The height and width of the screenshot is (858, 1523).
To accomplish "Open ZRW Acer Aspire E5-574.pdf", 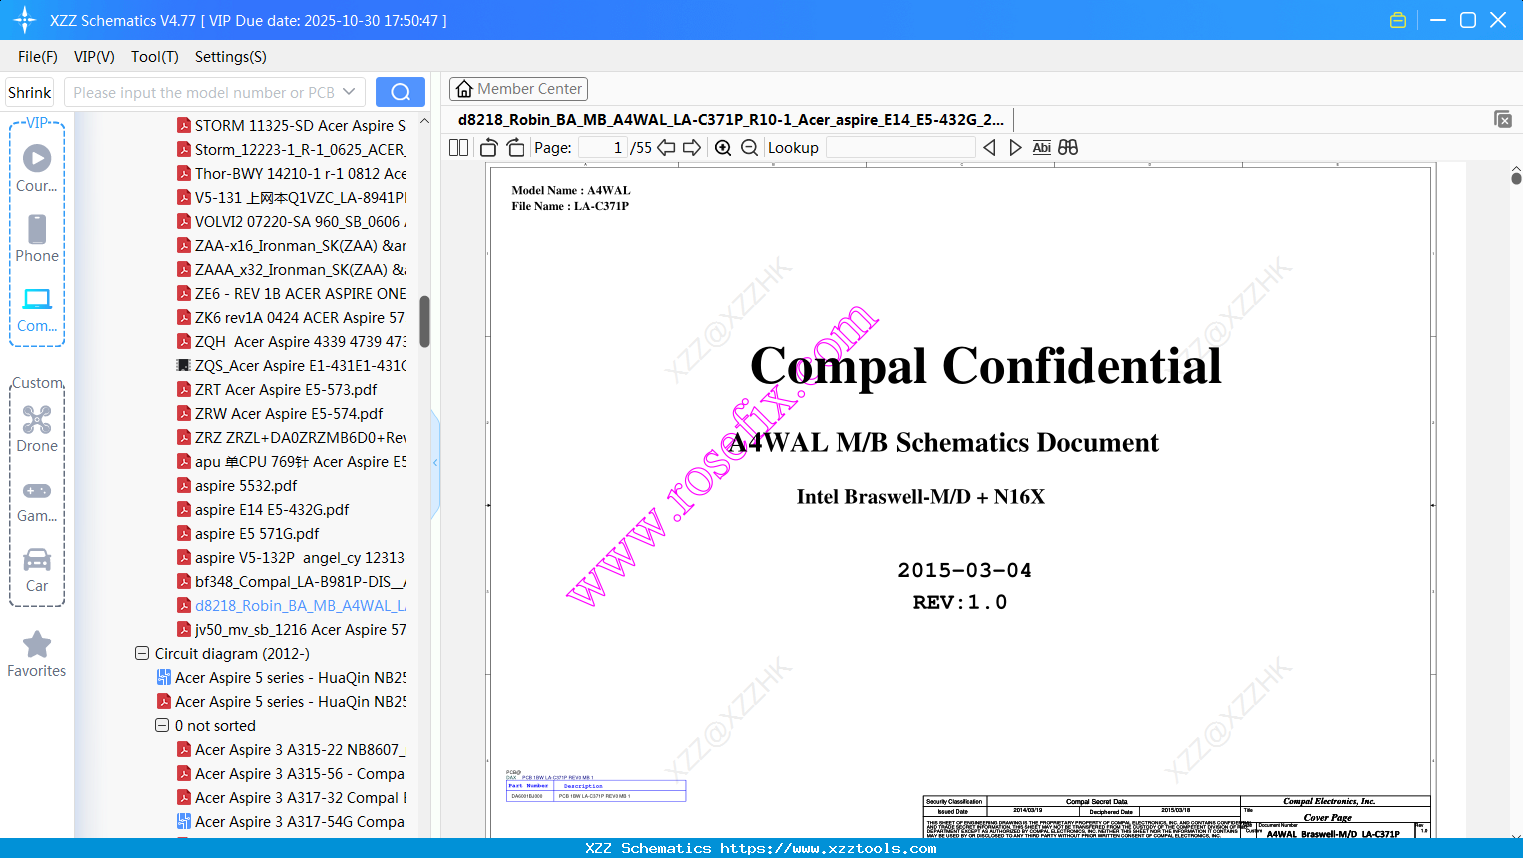I will [289, 414].
